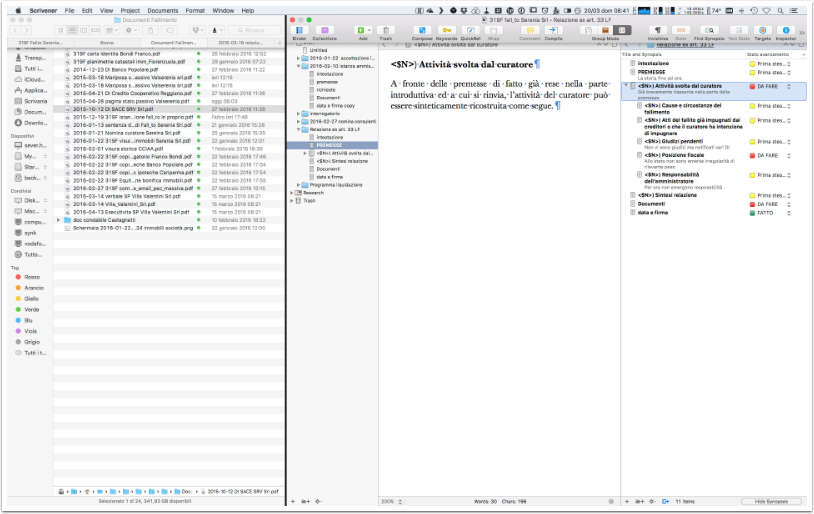Viewport: 814px width, 514px height.
Task: Click the Finder share icon
Action: 151,31
